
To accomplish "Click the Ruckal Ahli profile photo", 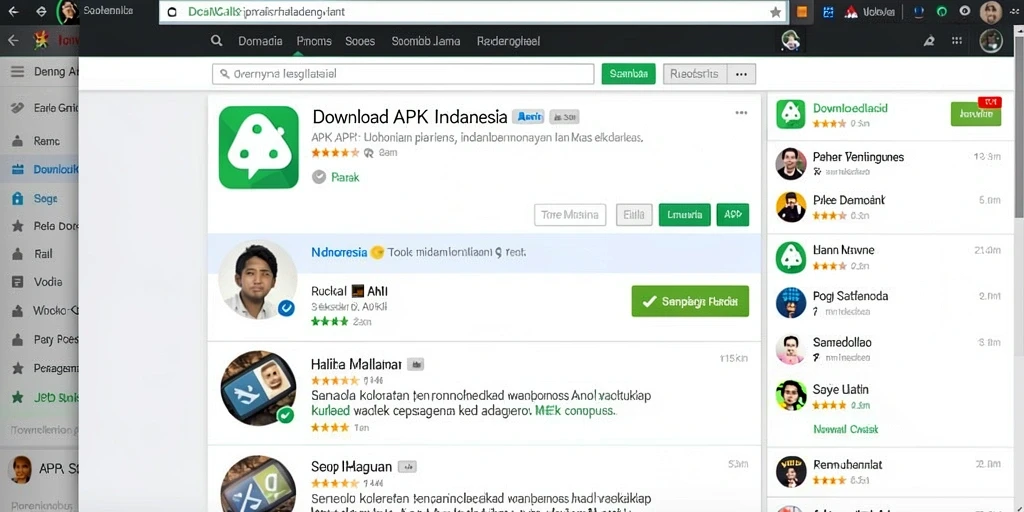I will pos(257,279).
